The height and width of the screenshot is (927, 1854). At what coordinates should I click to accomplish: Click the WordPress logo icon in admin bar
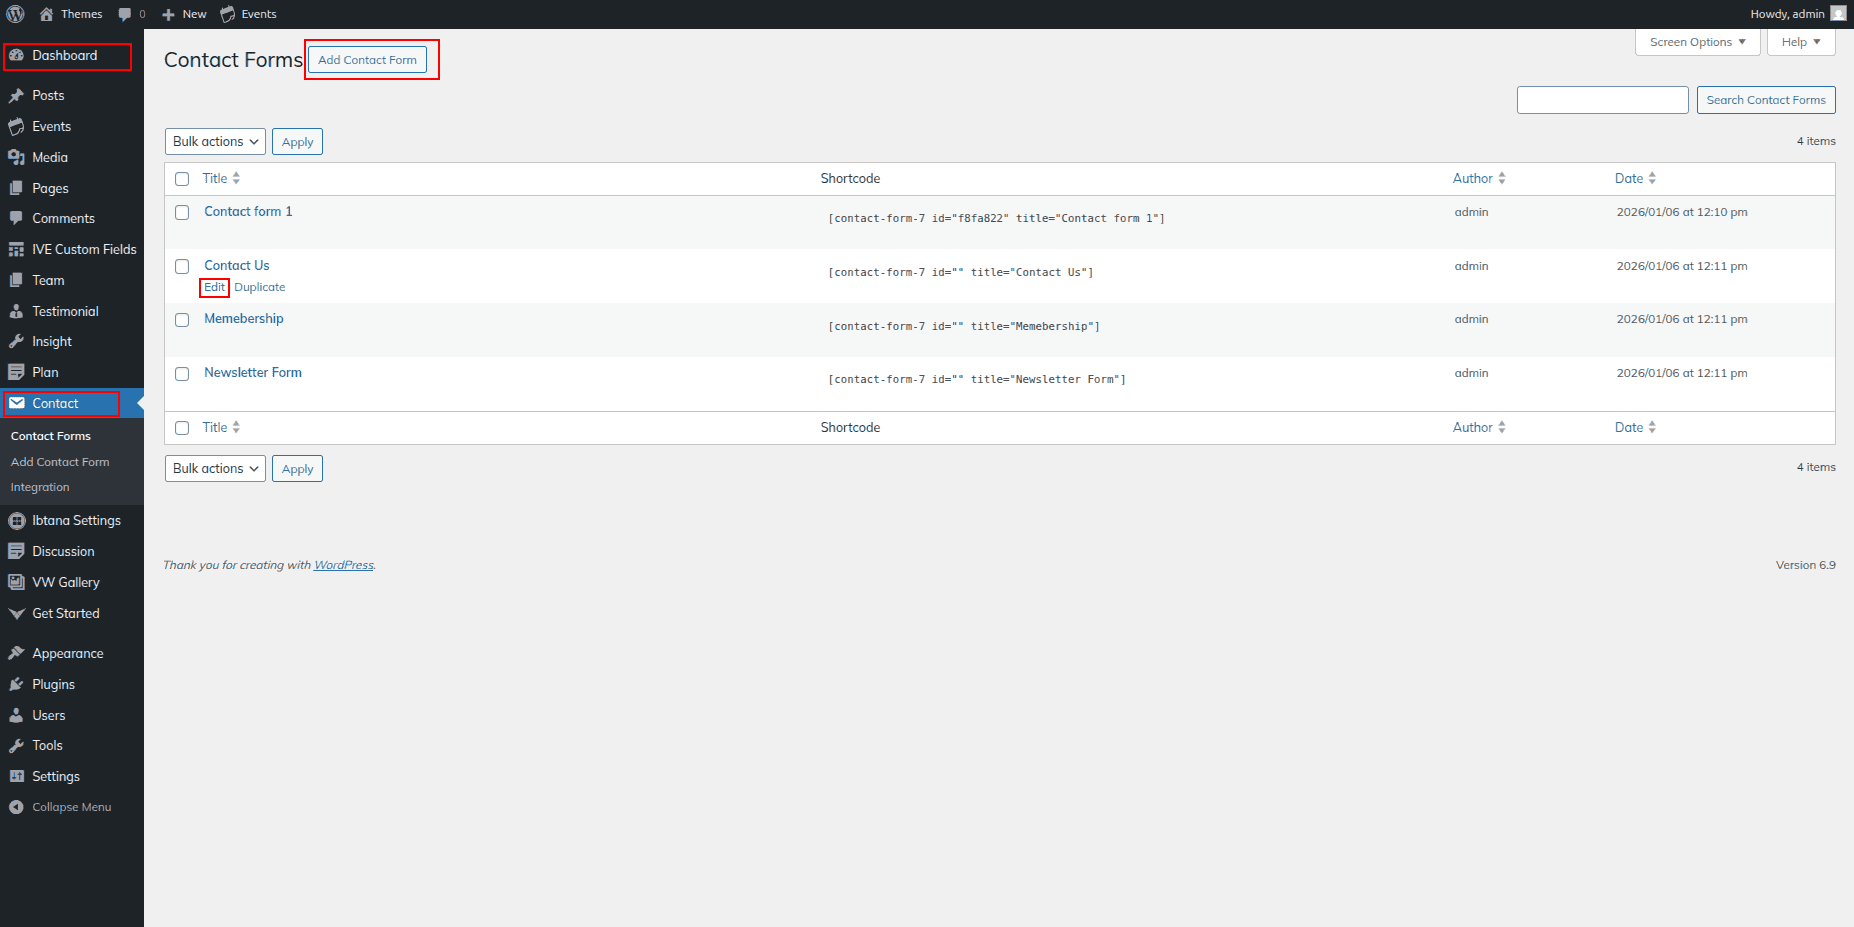(16, 14)
